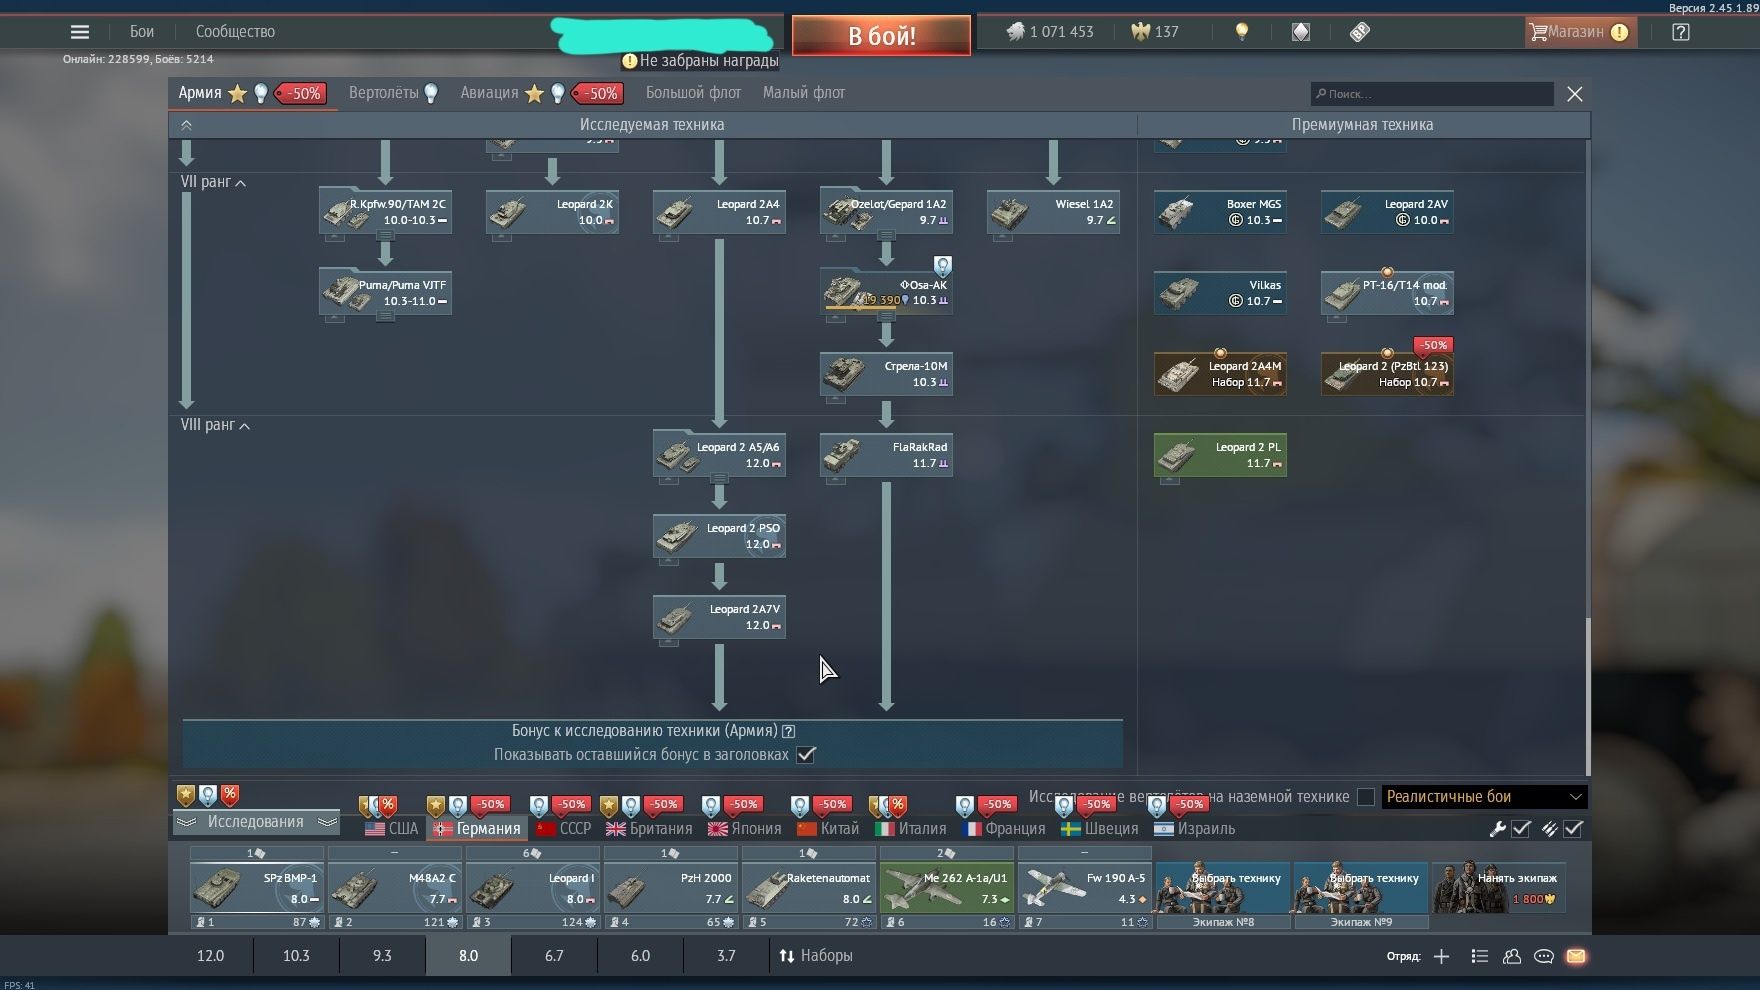Select the Leopard 2K vehicle
1760x990 pixels.
(552, 211)
